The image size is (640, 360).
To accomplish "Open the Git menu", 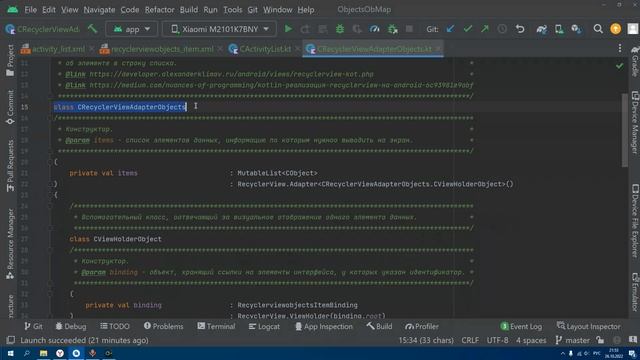I will (252, 9).
